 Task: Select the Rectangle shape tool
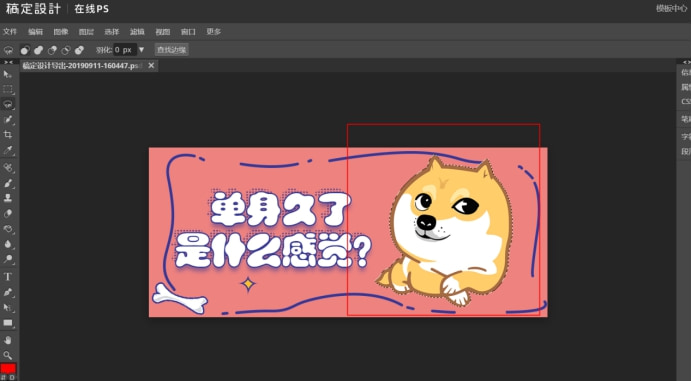[8, 323]
